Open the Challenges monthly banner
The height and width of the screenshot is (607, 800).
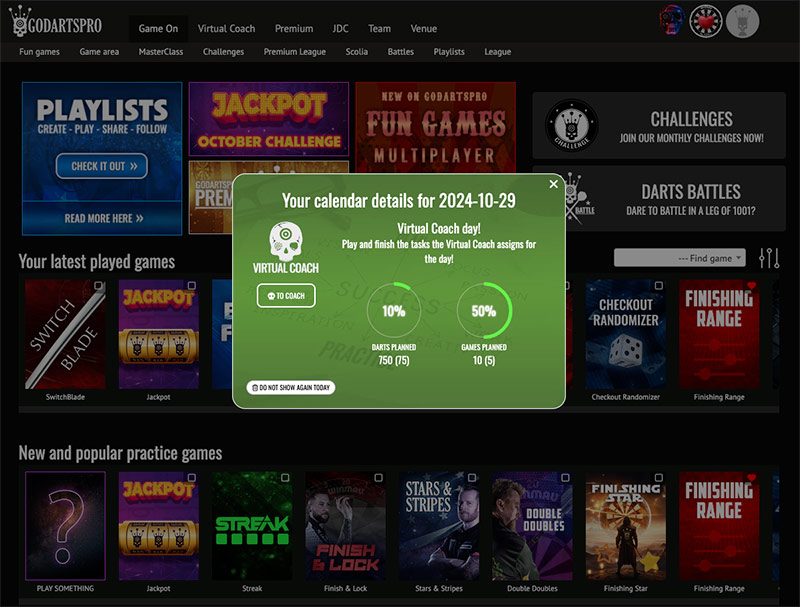[x=659, y=125]
